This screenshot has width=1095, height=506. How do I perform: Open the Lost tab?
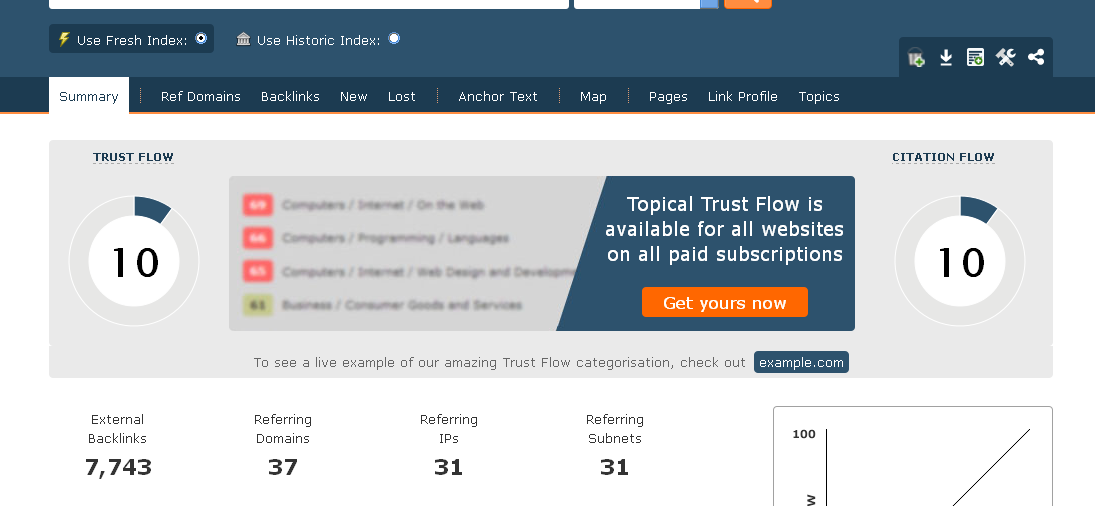[x=402, y=96]
